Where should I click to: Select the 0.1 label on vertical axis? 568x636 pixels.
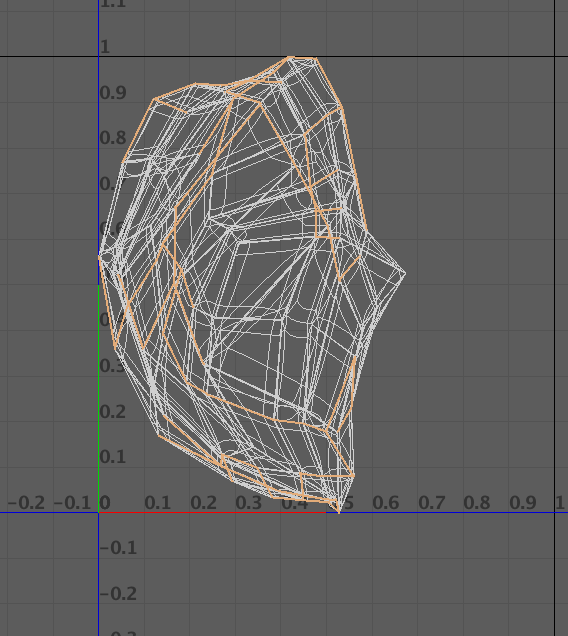click(113, 457)
